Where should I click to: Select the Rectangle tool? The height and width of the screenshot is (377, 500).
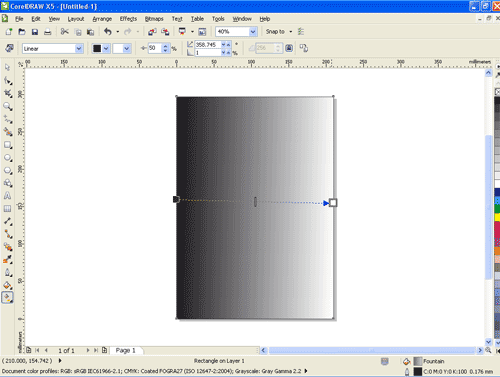[x=7, y=145]
